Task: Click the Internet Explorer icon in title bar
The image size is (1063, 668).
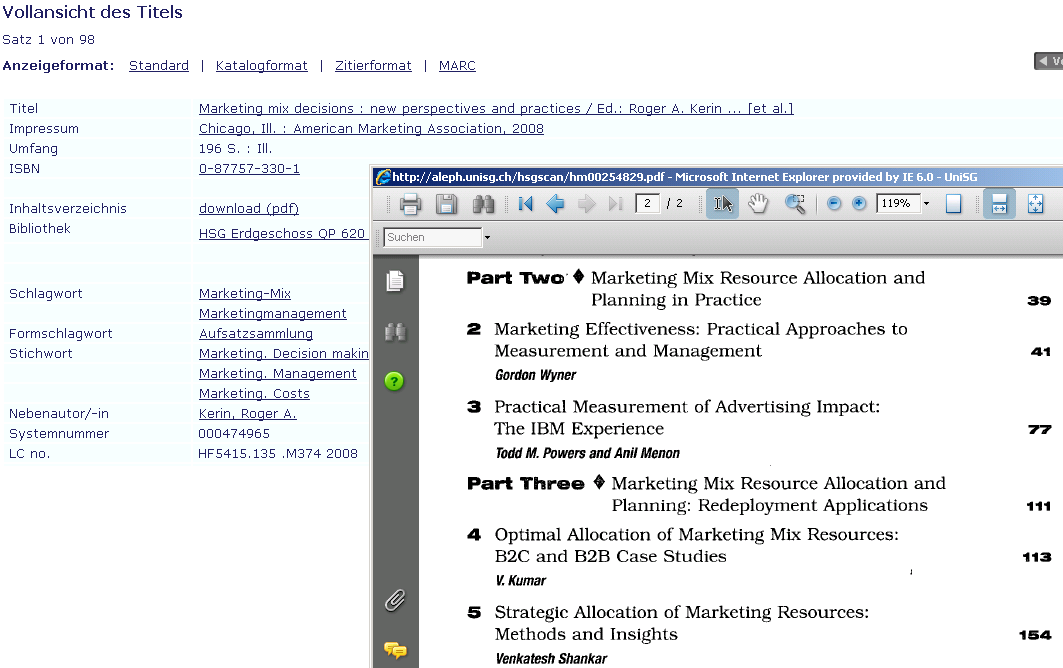Action: point(383,177)
